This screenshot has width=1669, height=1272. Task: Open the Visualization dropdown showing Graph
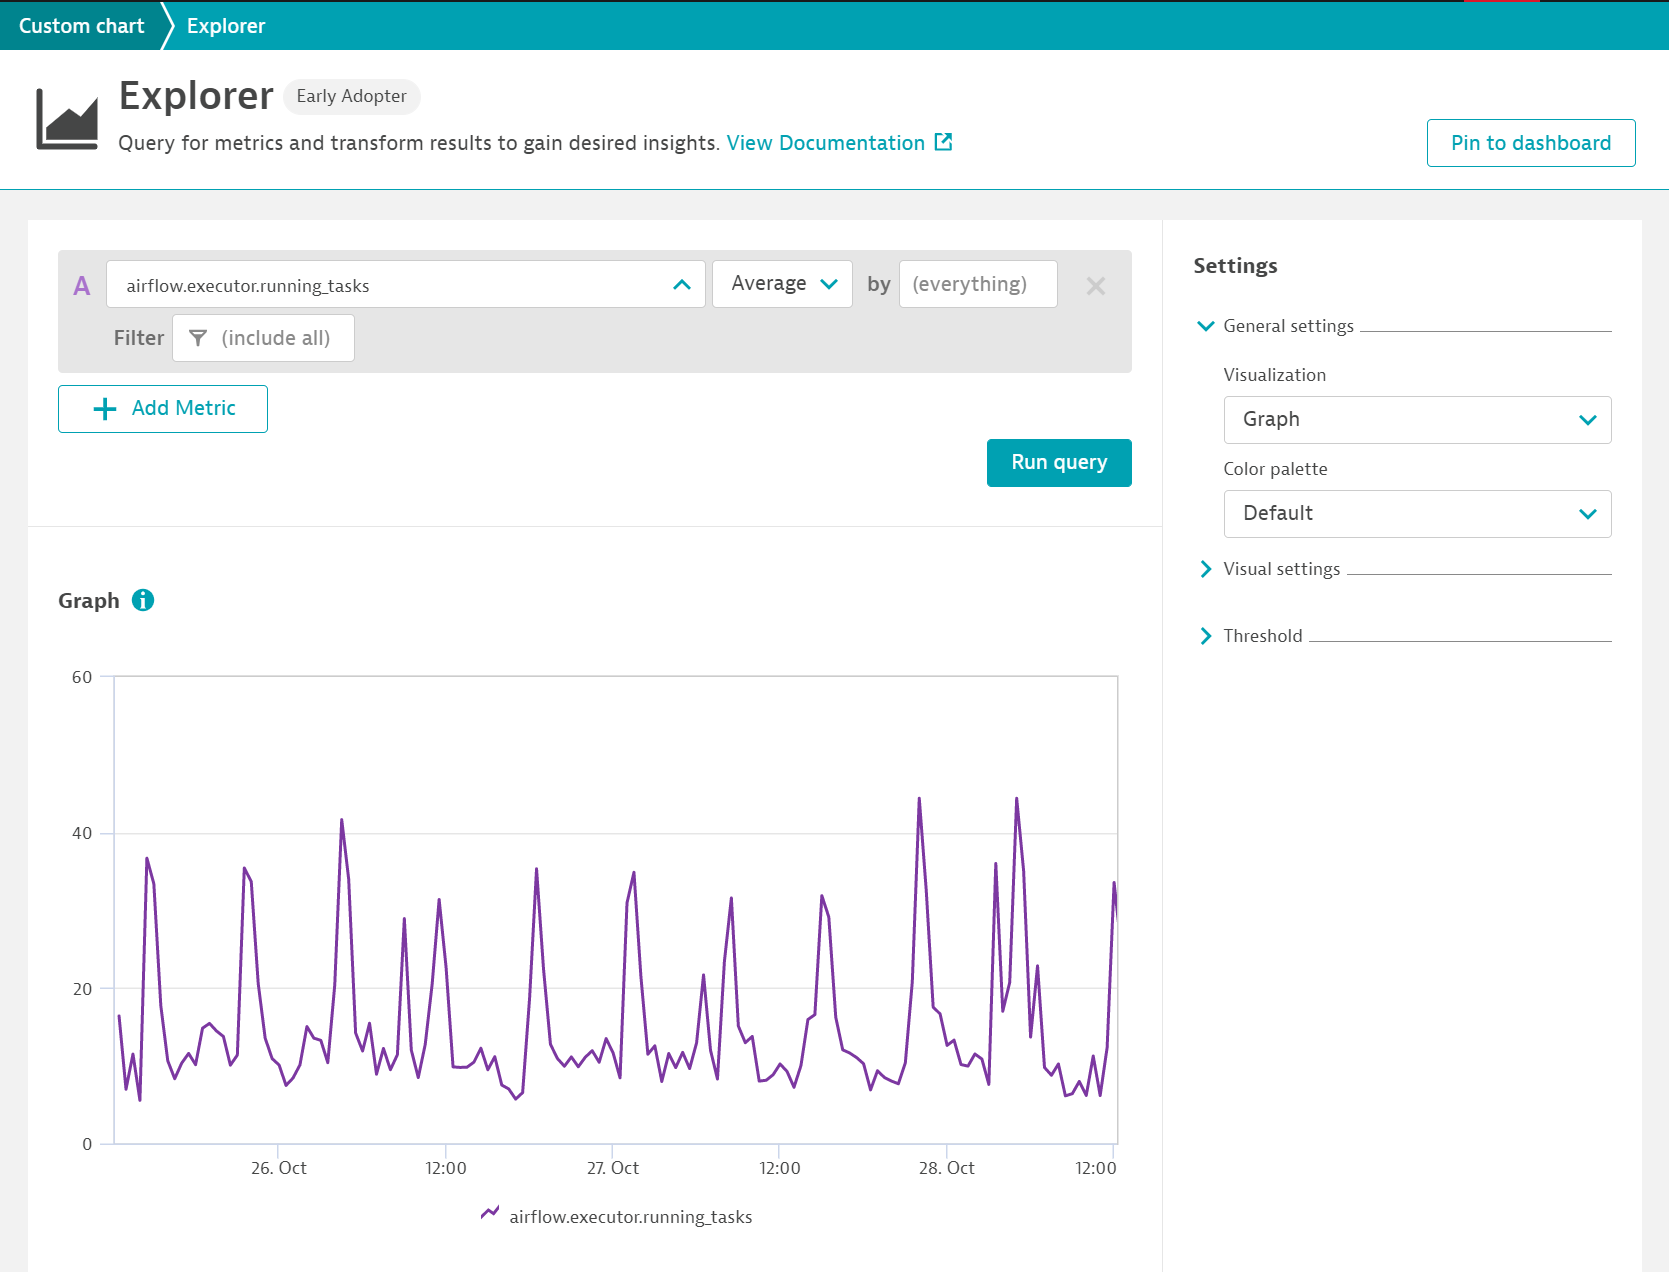click(1416, 419)
